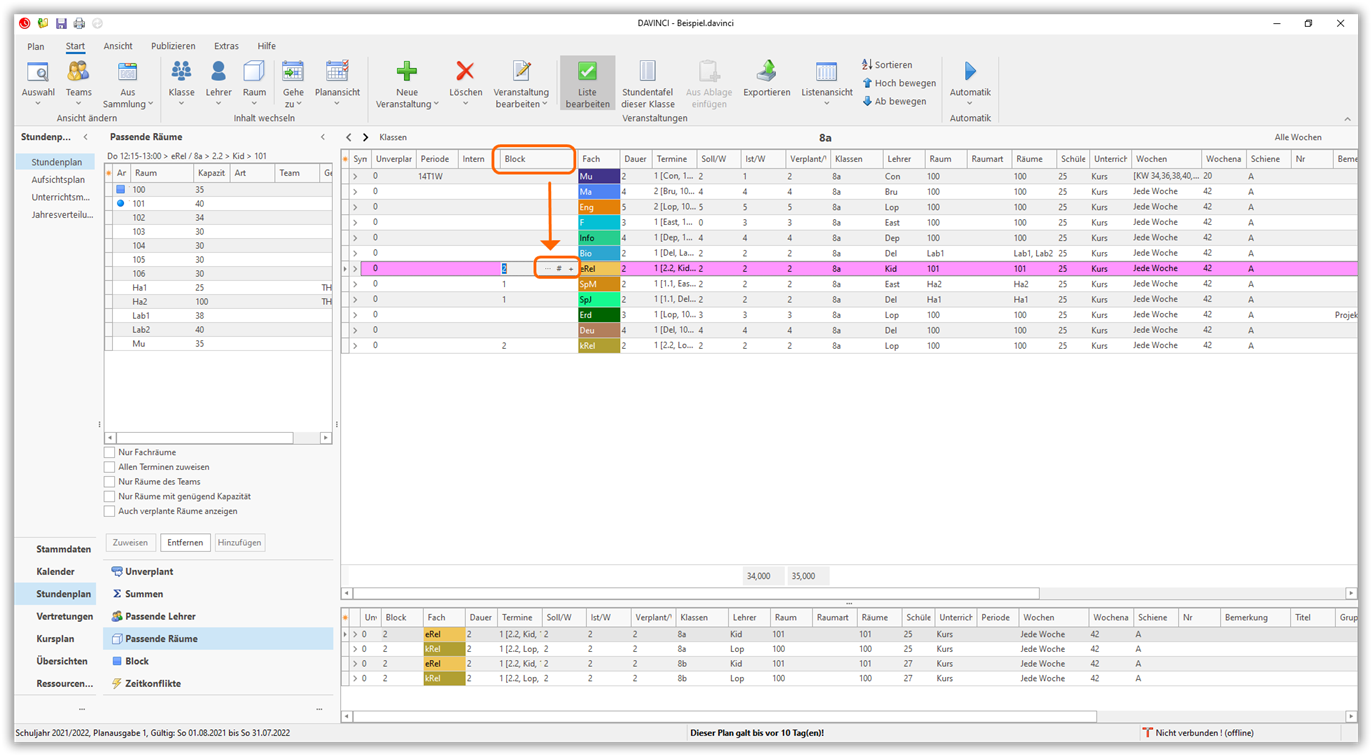The width and height of the screenshot is (1372, 756).
Task: Open the Publizieren ribbon tab
Action: (x=173, y=46)
